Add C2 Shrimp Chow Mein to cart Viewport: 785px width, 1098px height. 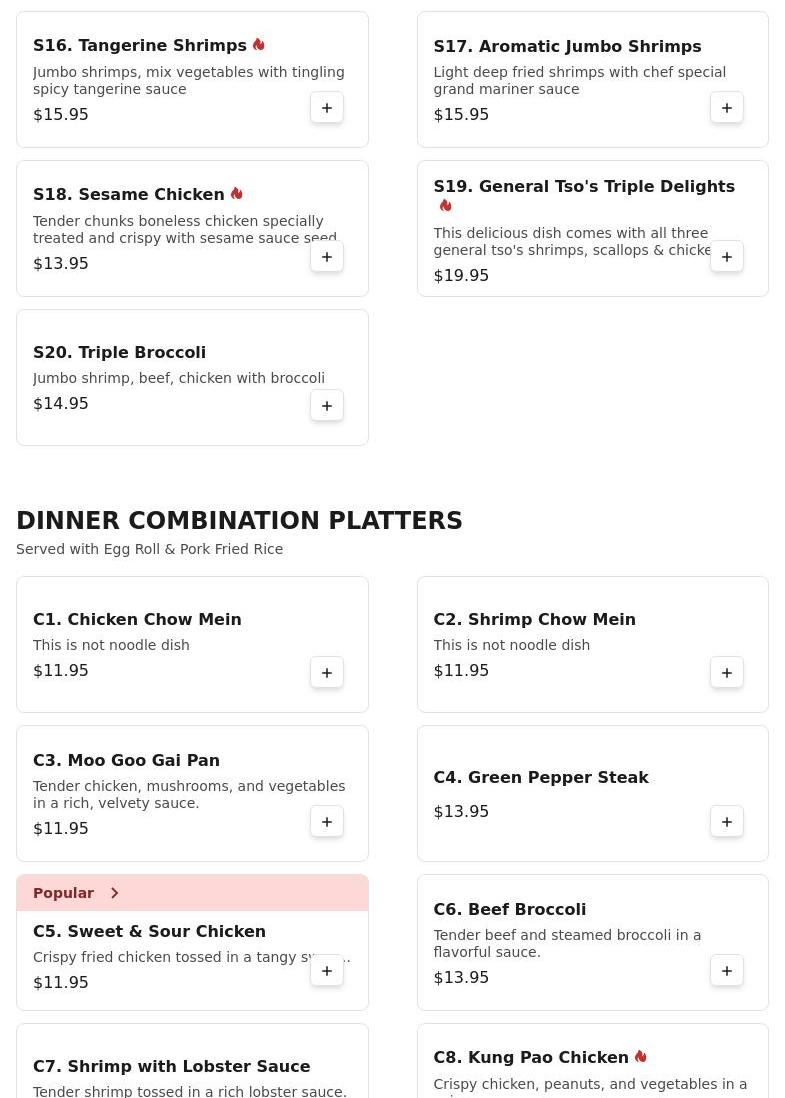[727, 673]
